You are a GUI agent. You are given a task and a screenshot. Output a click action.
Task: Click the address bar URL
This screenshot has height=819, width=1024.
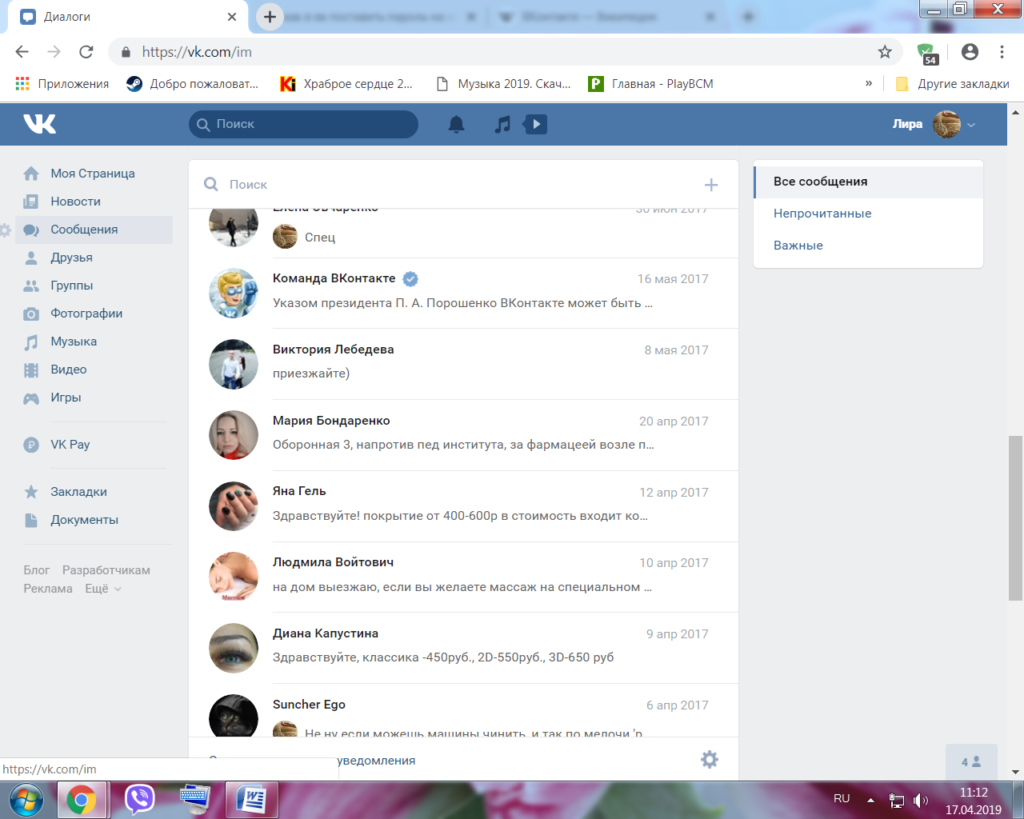click(x=197, y=52)
